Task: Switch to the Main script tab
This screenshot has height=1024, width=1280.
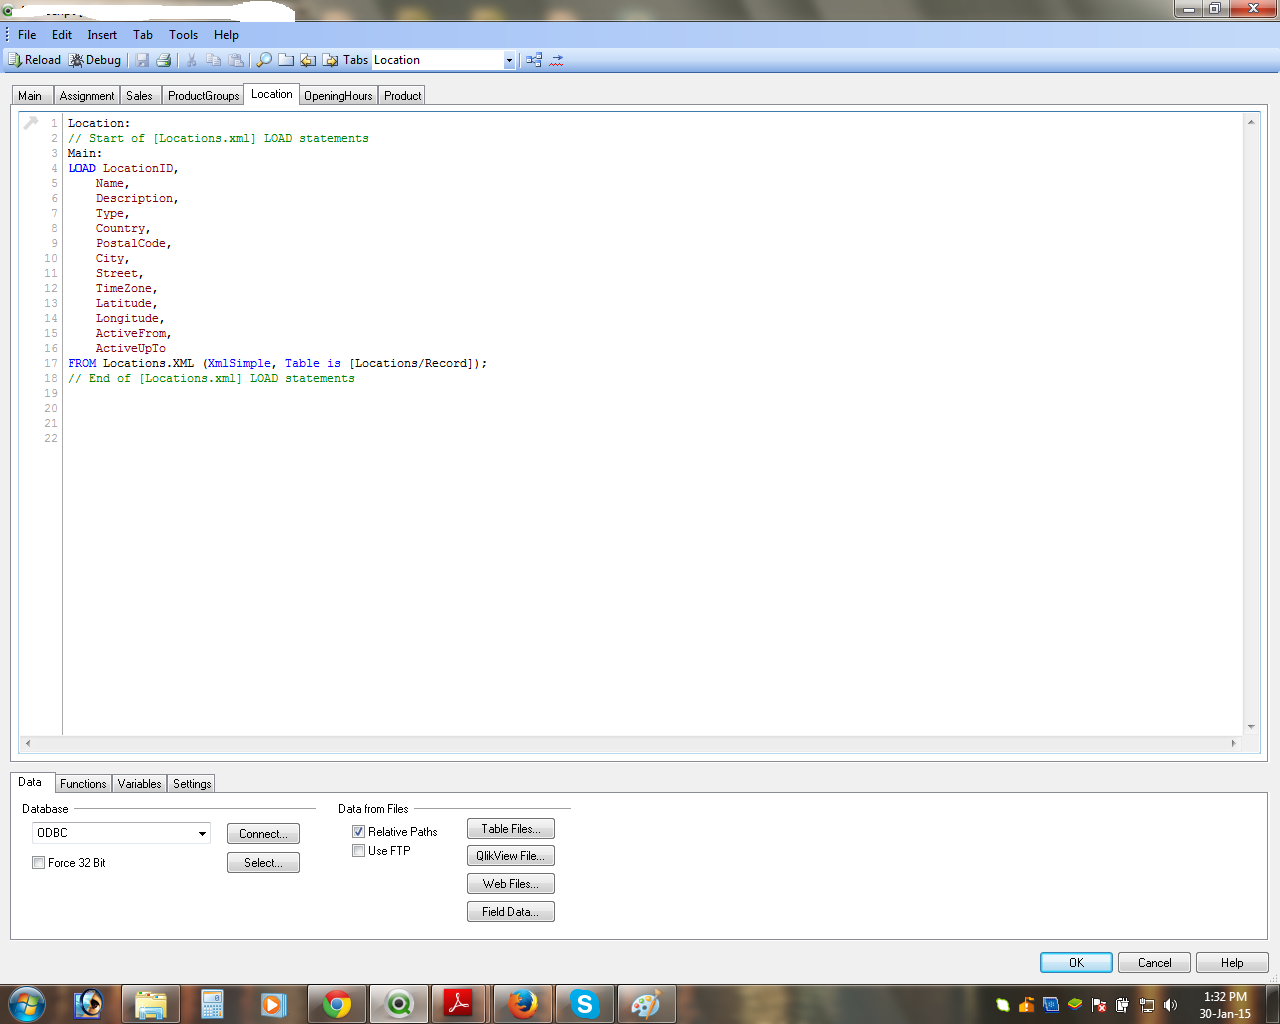Action: [x=30, y=96]
